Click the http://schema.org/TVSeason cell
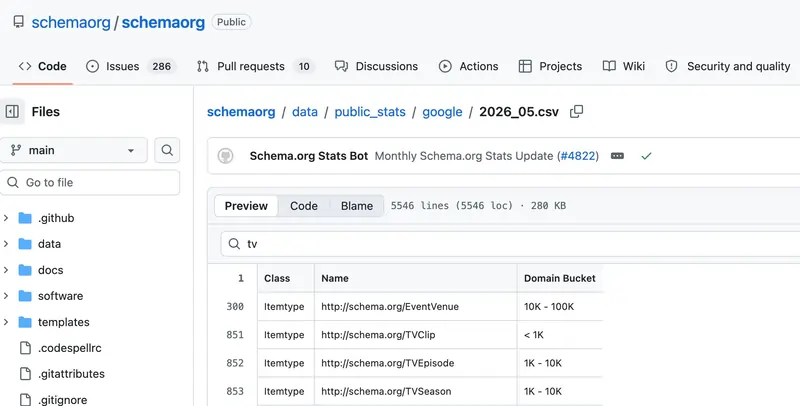Viewport: 800px width, 406px height. (x=415, y=391)
